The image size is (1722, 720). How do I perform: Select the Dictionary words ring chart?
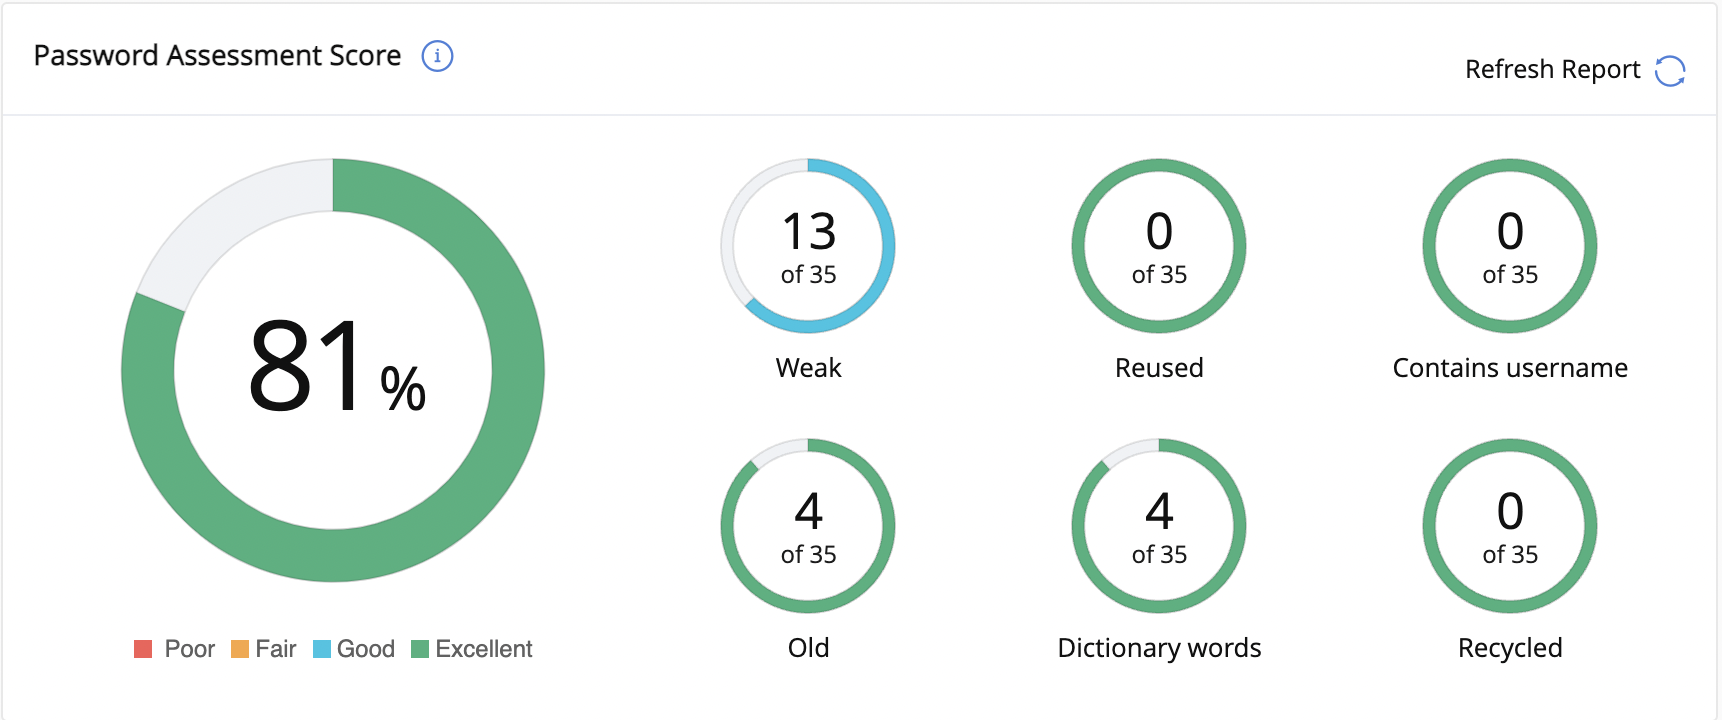click(x=1159, y=526)
